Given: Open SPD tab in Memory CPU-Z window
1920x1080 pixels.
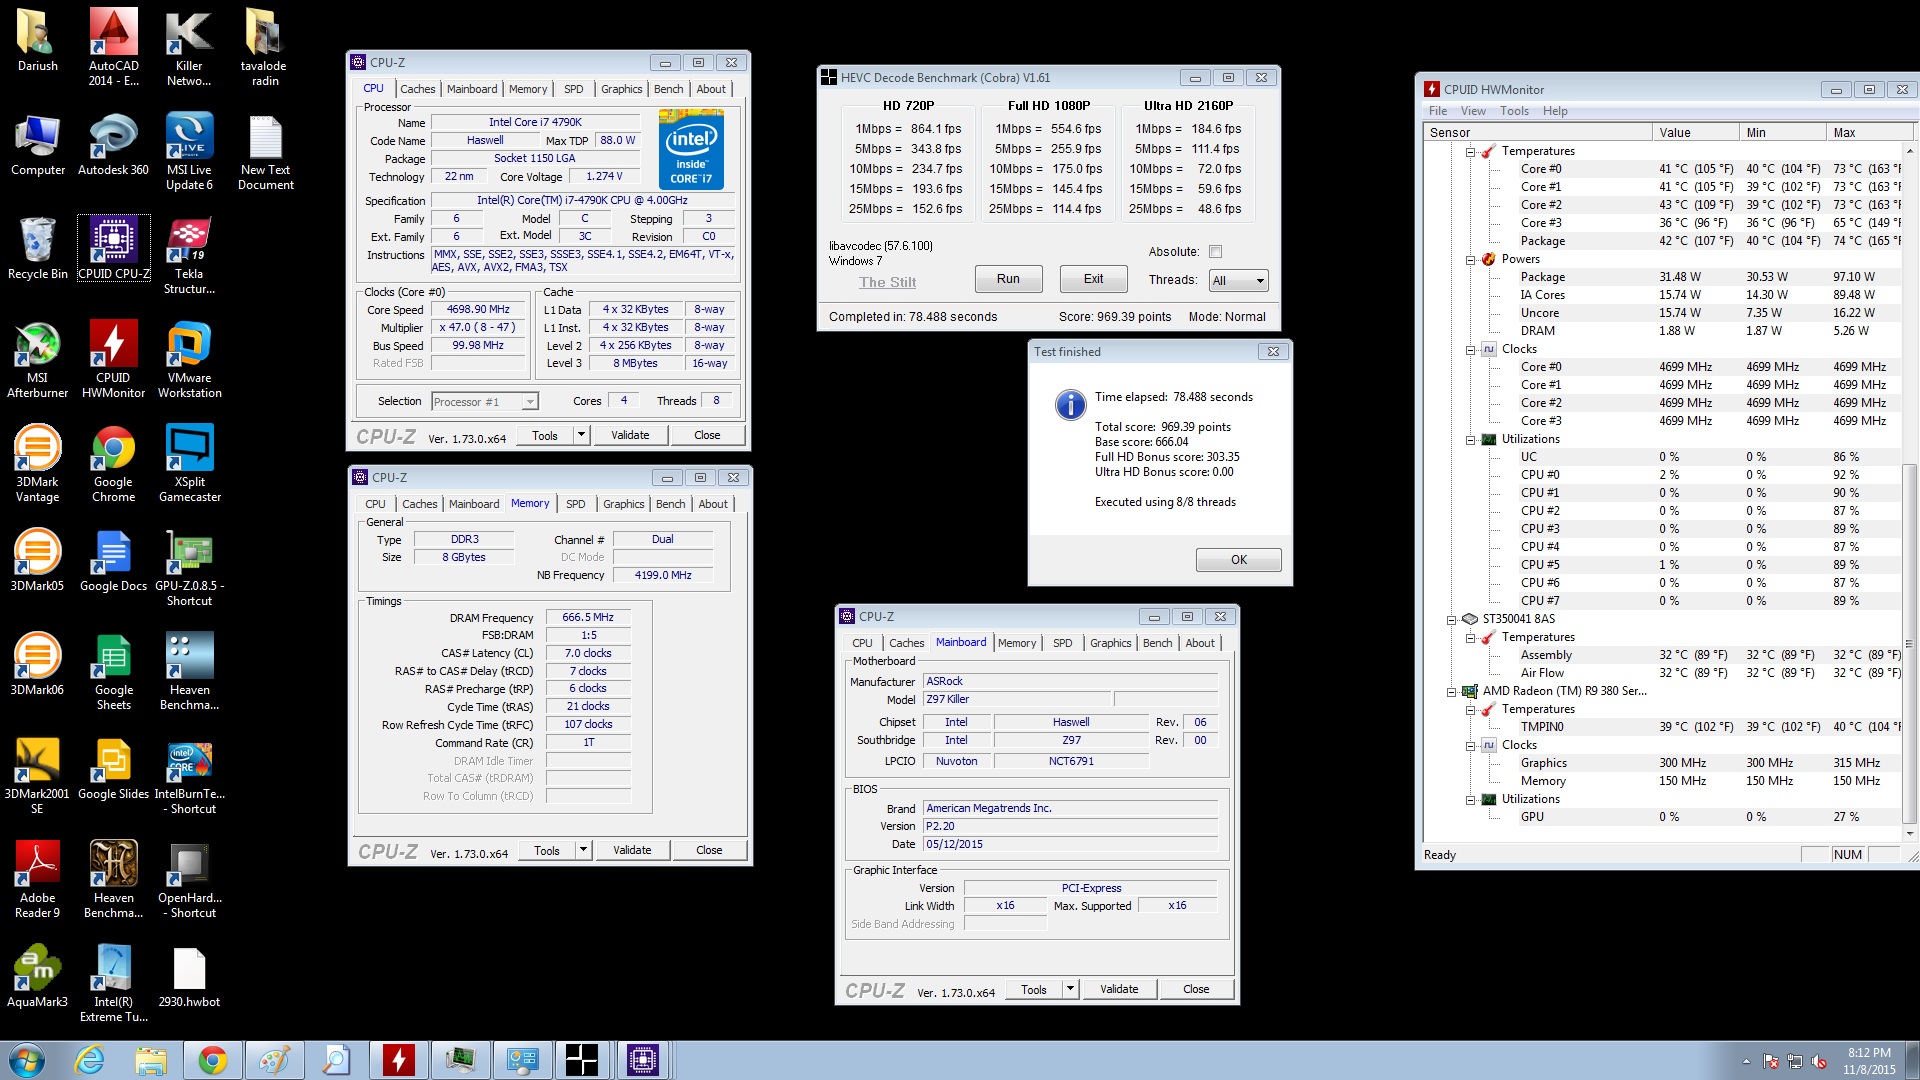Looking at the screenshot, I should click(576, 504).
